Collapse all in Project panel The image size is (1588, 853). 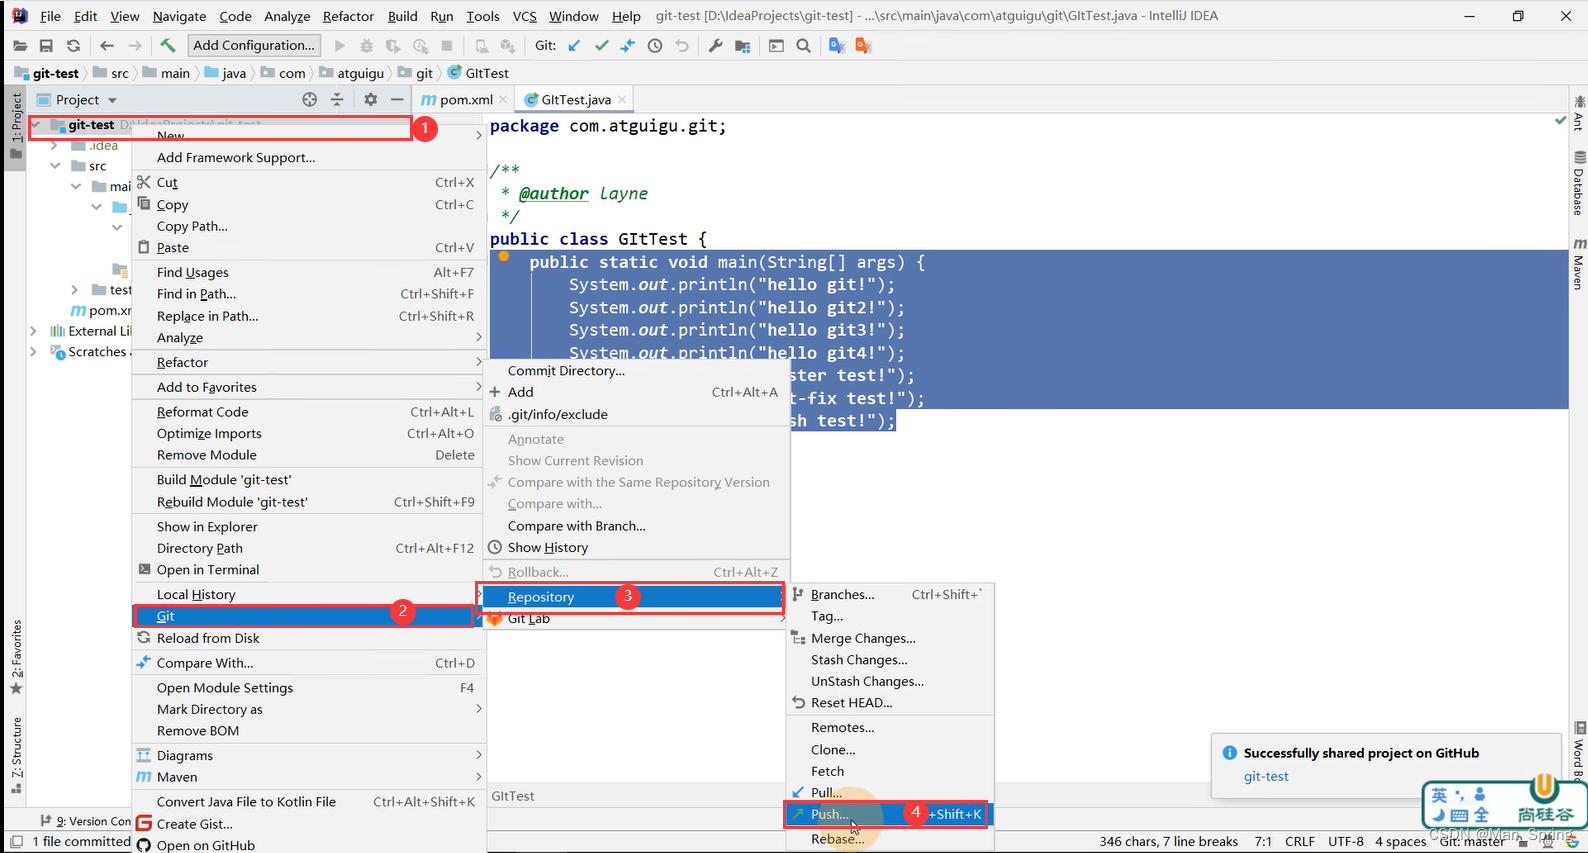click(337, 99)
